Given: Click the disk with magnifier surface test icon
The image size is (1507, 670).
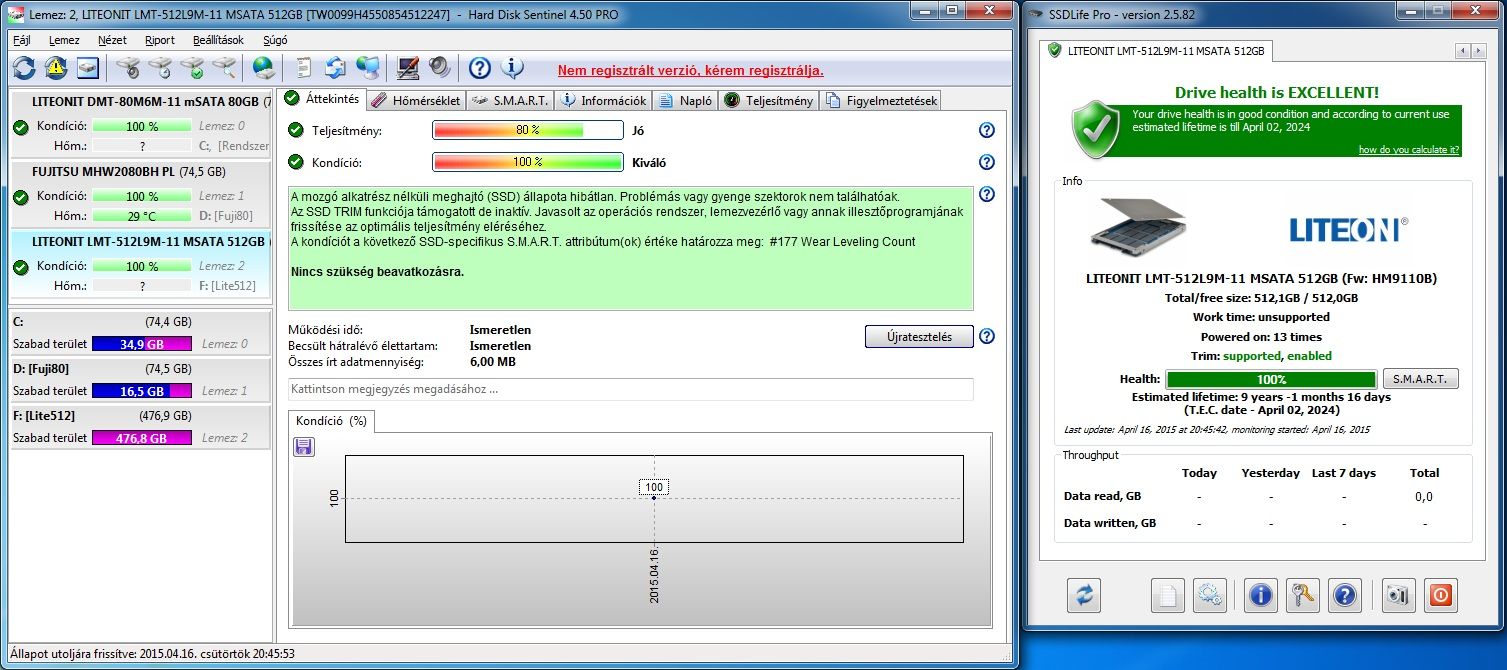Looking at the screenshot, I should (x=224, y=68).
